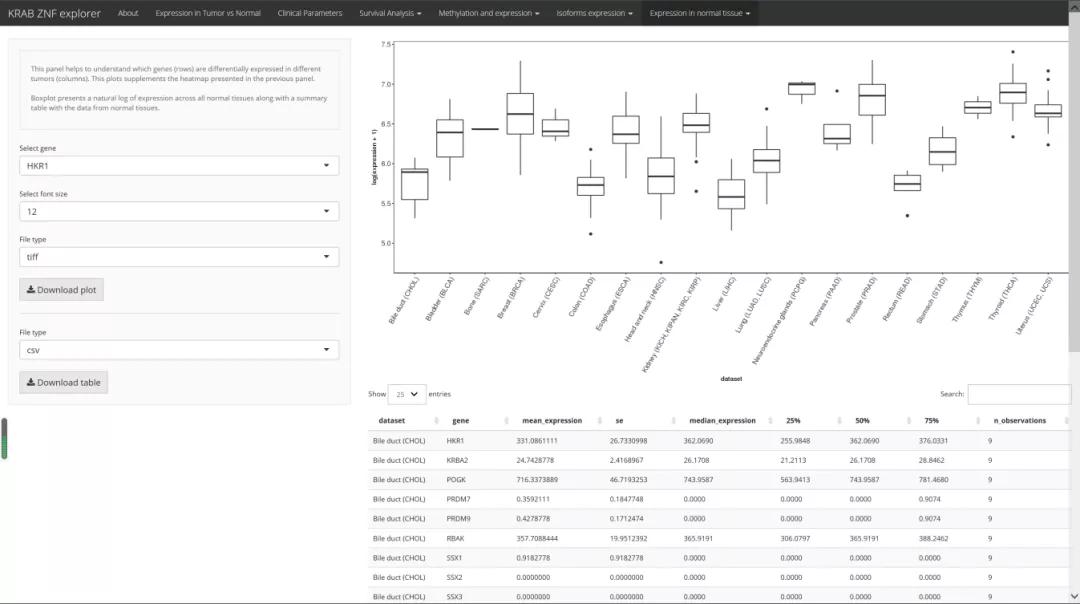Click the Bile duct (CHOL) boxplot box
Viewport: 1080px width, 604px height.
[415, 184]
